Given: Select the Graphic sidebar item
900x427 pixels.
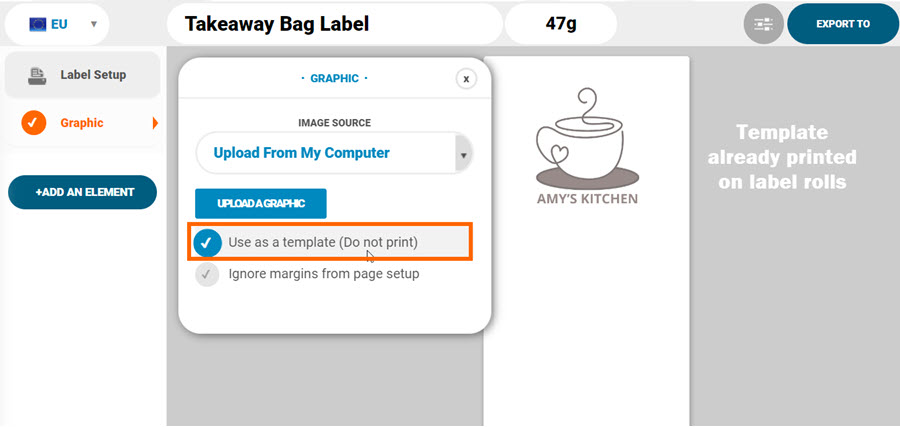Looking at the screenshot, I should click(82, 123).
